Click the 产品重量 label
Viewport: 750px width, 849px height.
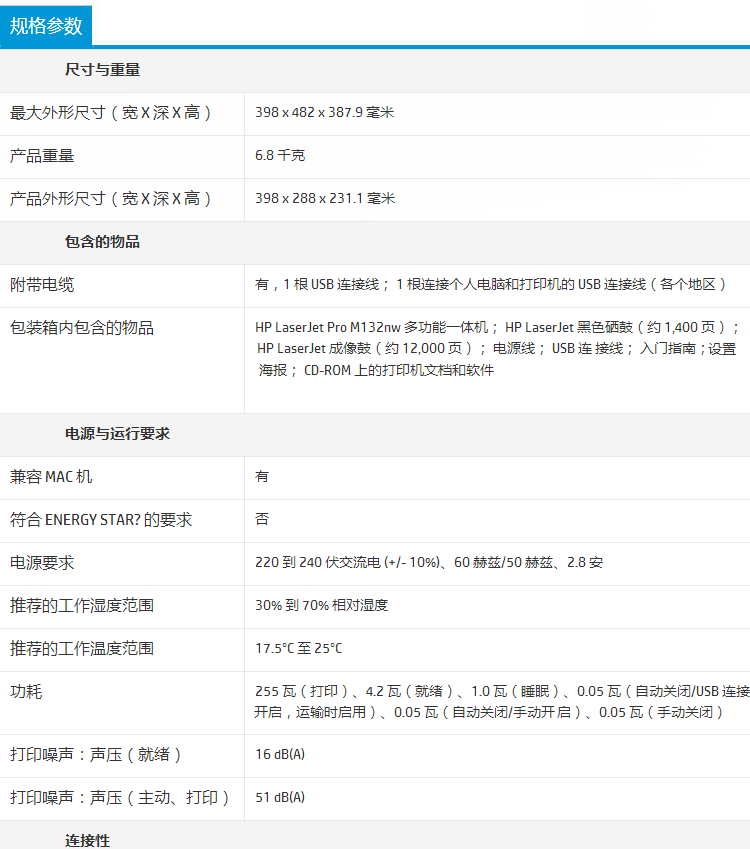(42, 156)
